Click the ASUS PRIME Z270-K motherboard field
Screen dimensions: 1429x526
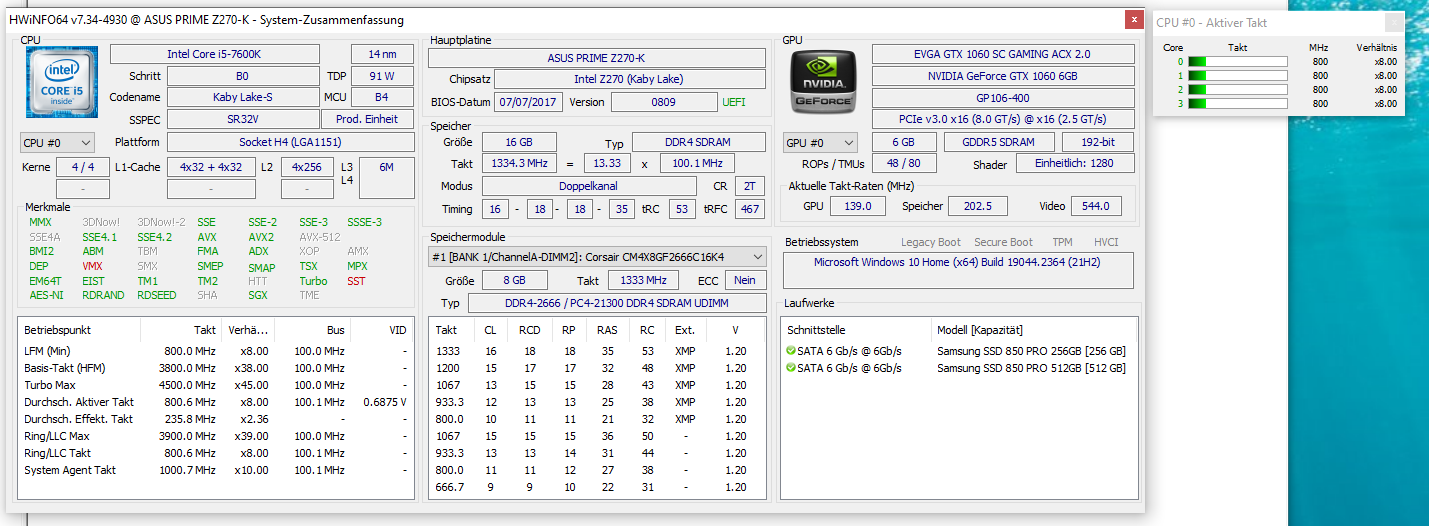click(x=597, y=58)
